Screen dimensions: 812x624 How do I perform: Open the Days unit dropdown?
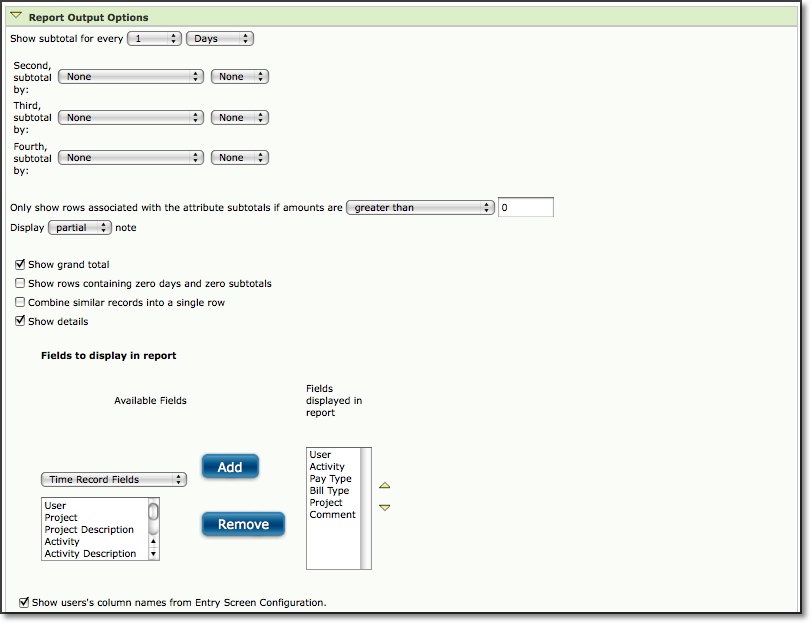point(220,38)
